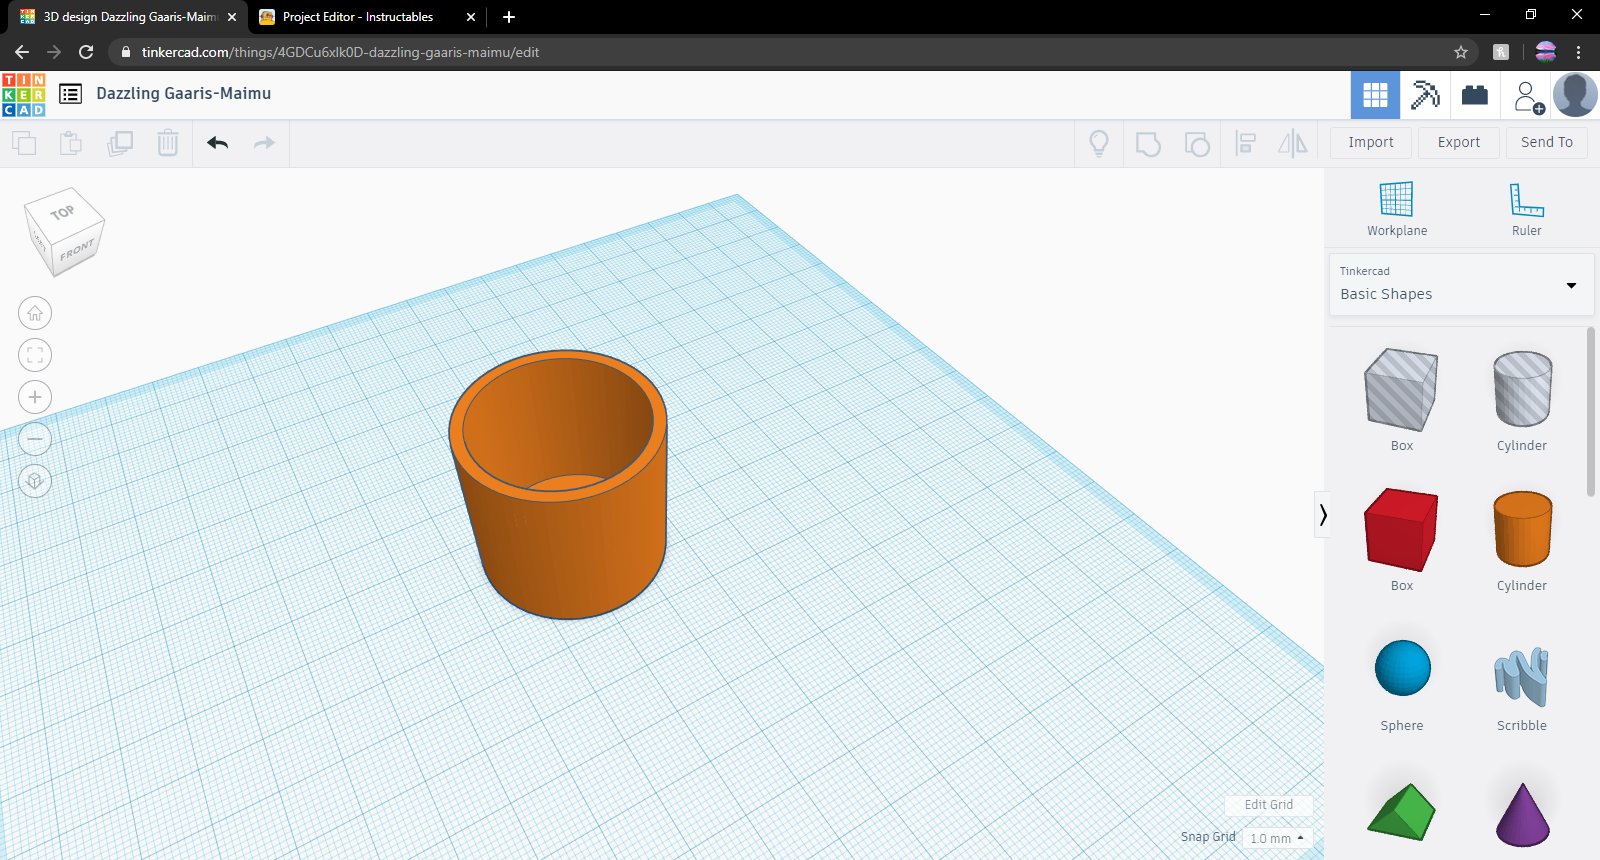Open the Chrome three-dot menu

(1579, 52)
